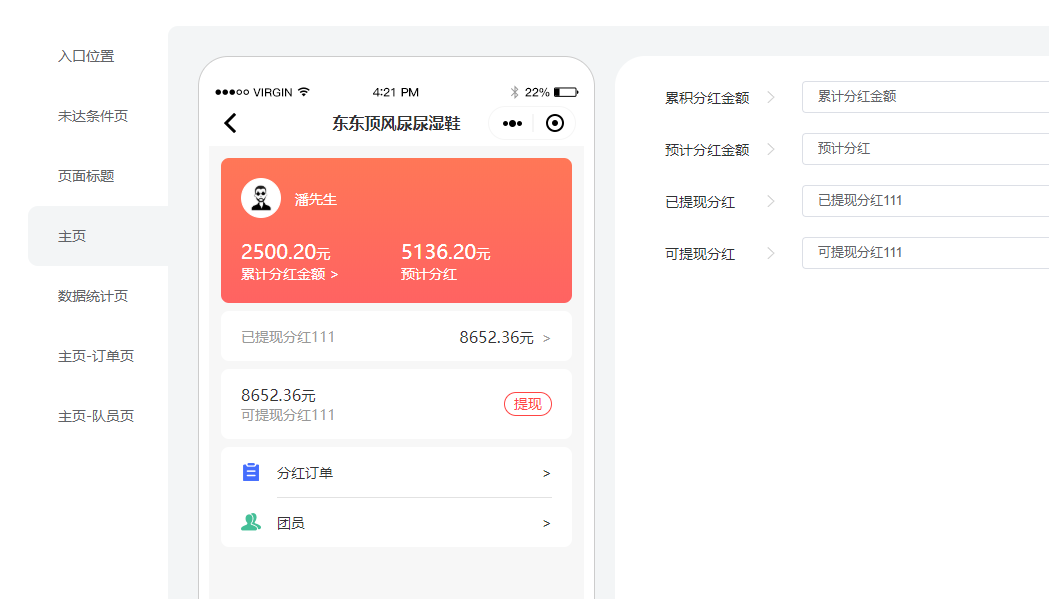This screenshot has height=599, width=1049.
Task: Select 页面标题 in the left sidebar
Action: (86, 176)
